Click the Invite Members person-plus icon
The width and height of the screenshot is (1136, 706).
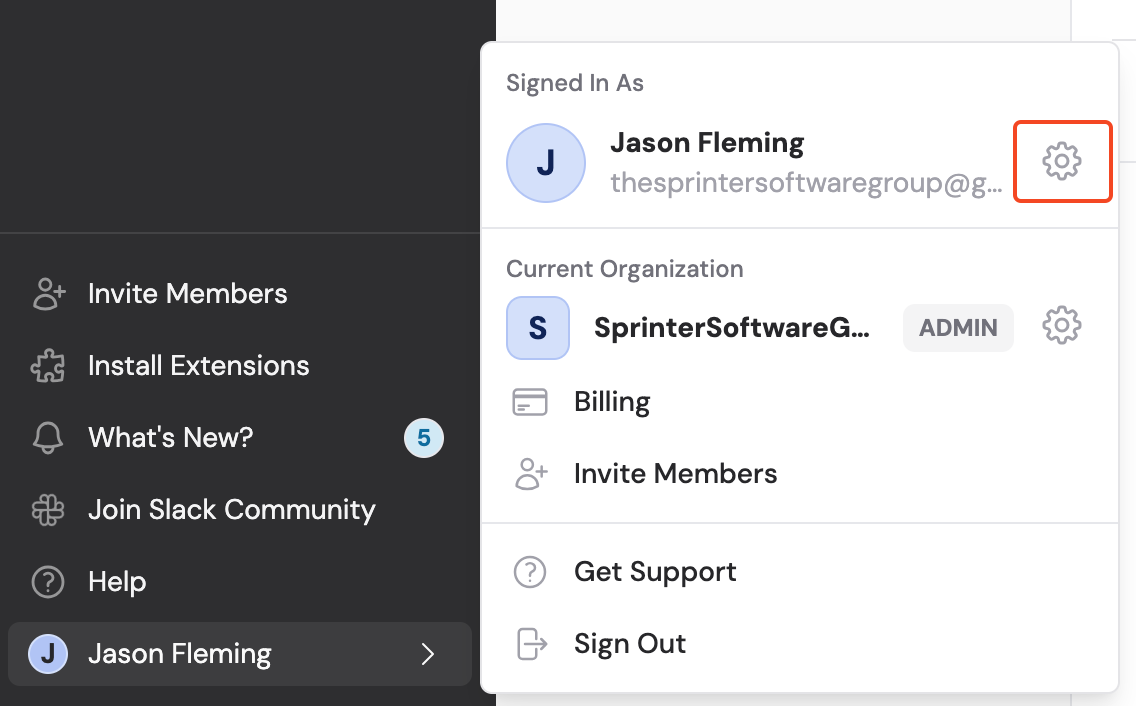pyautogui.click(x=530, y=473)
